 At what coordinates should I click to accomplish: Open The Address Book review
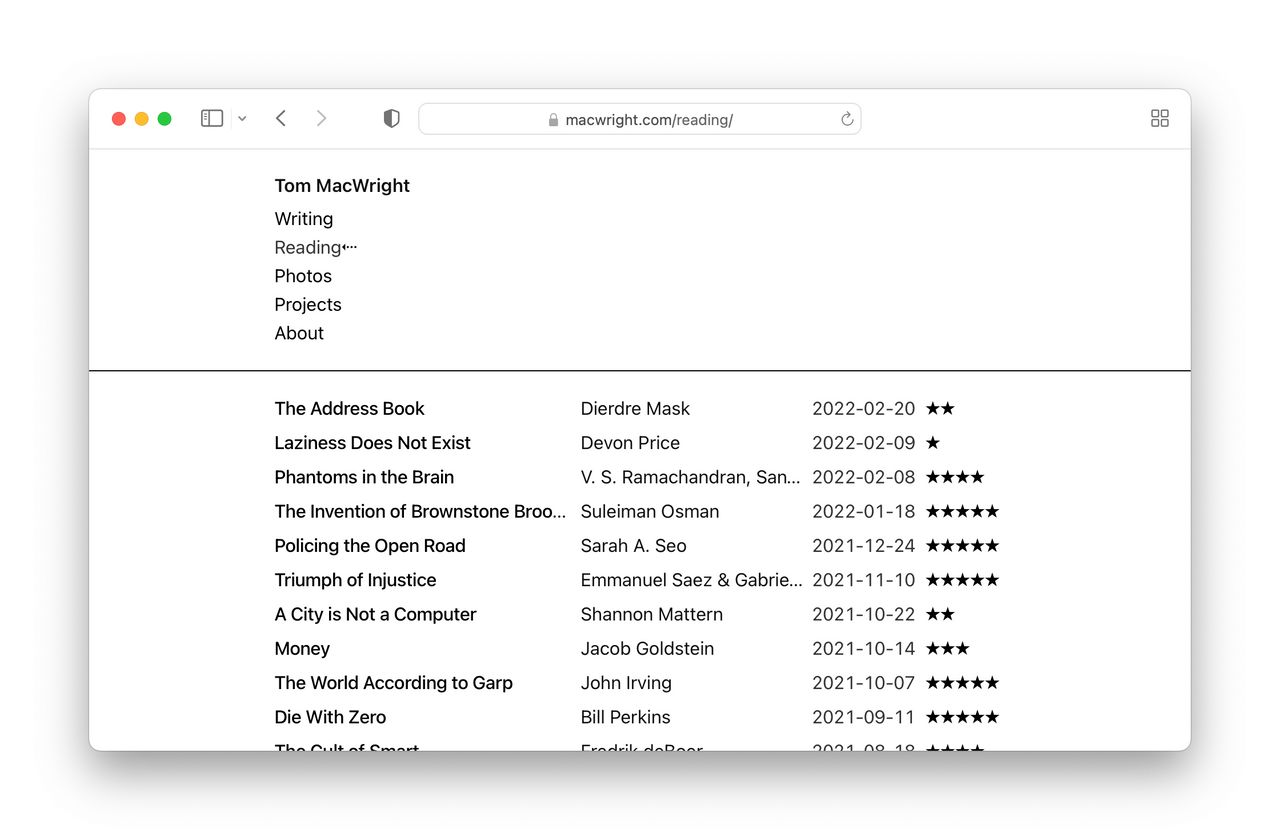(x=349, y=409)
